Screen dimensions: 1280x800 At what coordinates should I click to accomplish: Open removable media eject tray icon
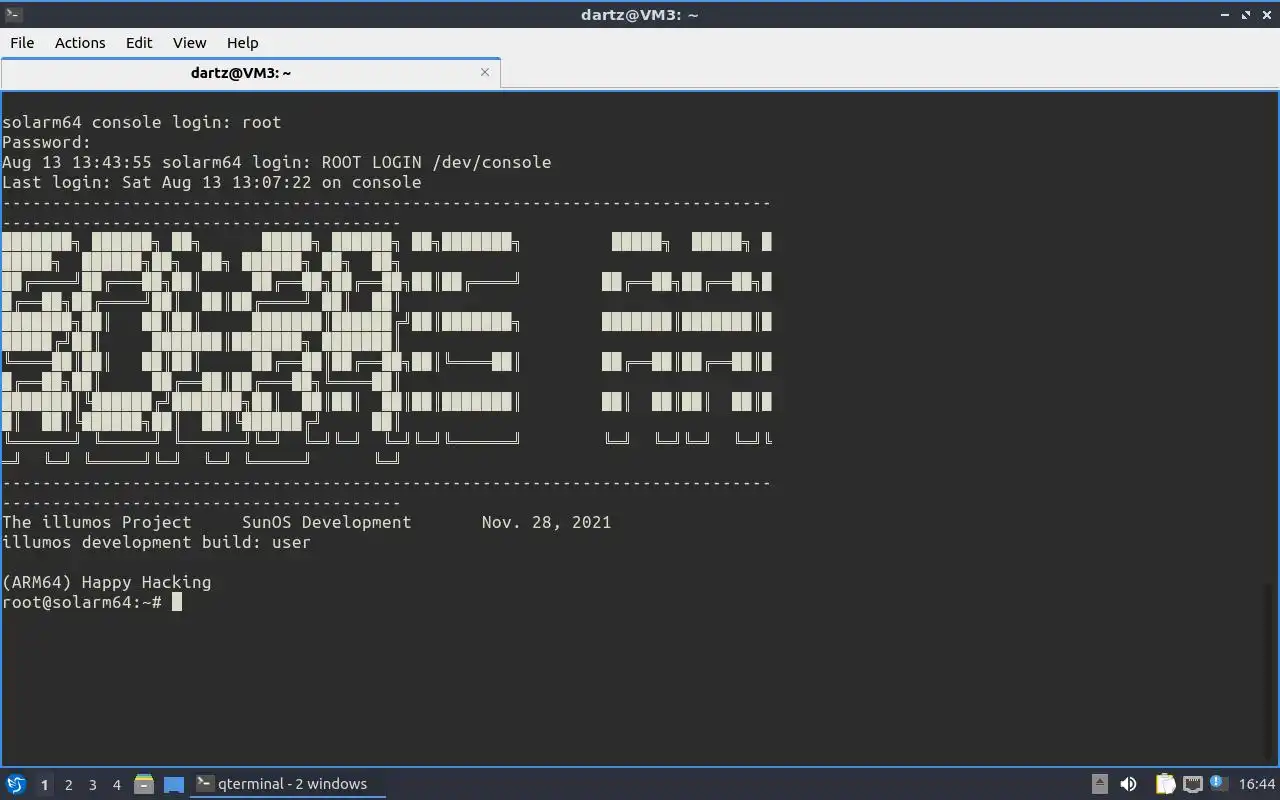tap(1100, 784)
